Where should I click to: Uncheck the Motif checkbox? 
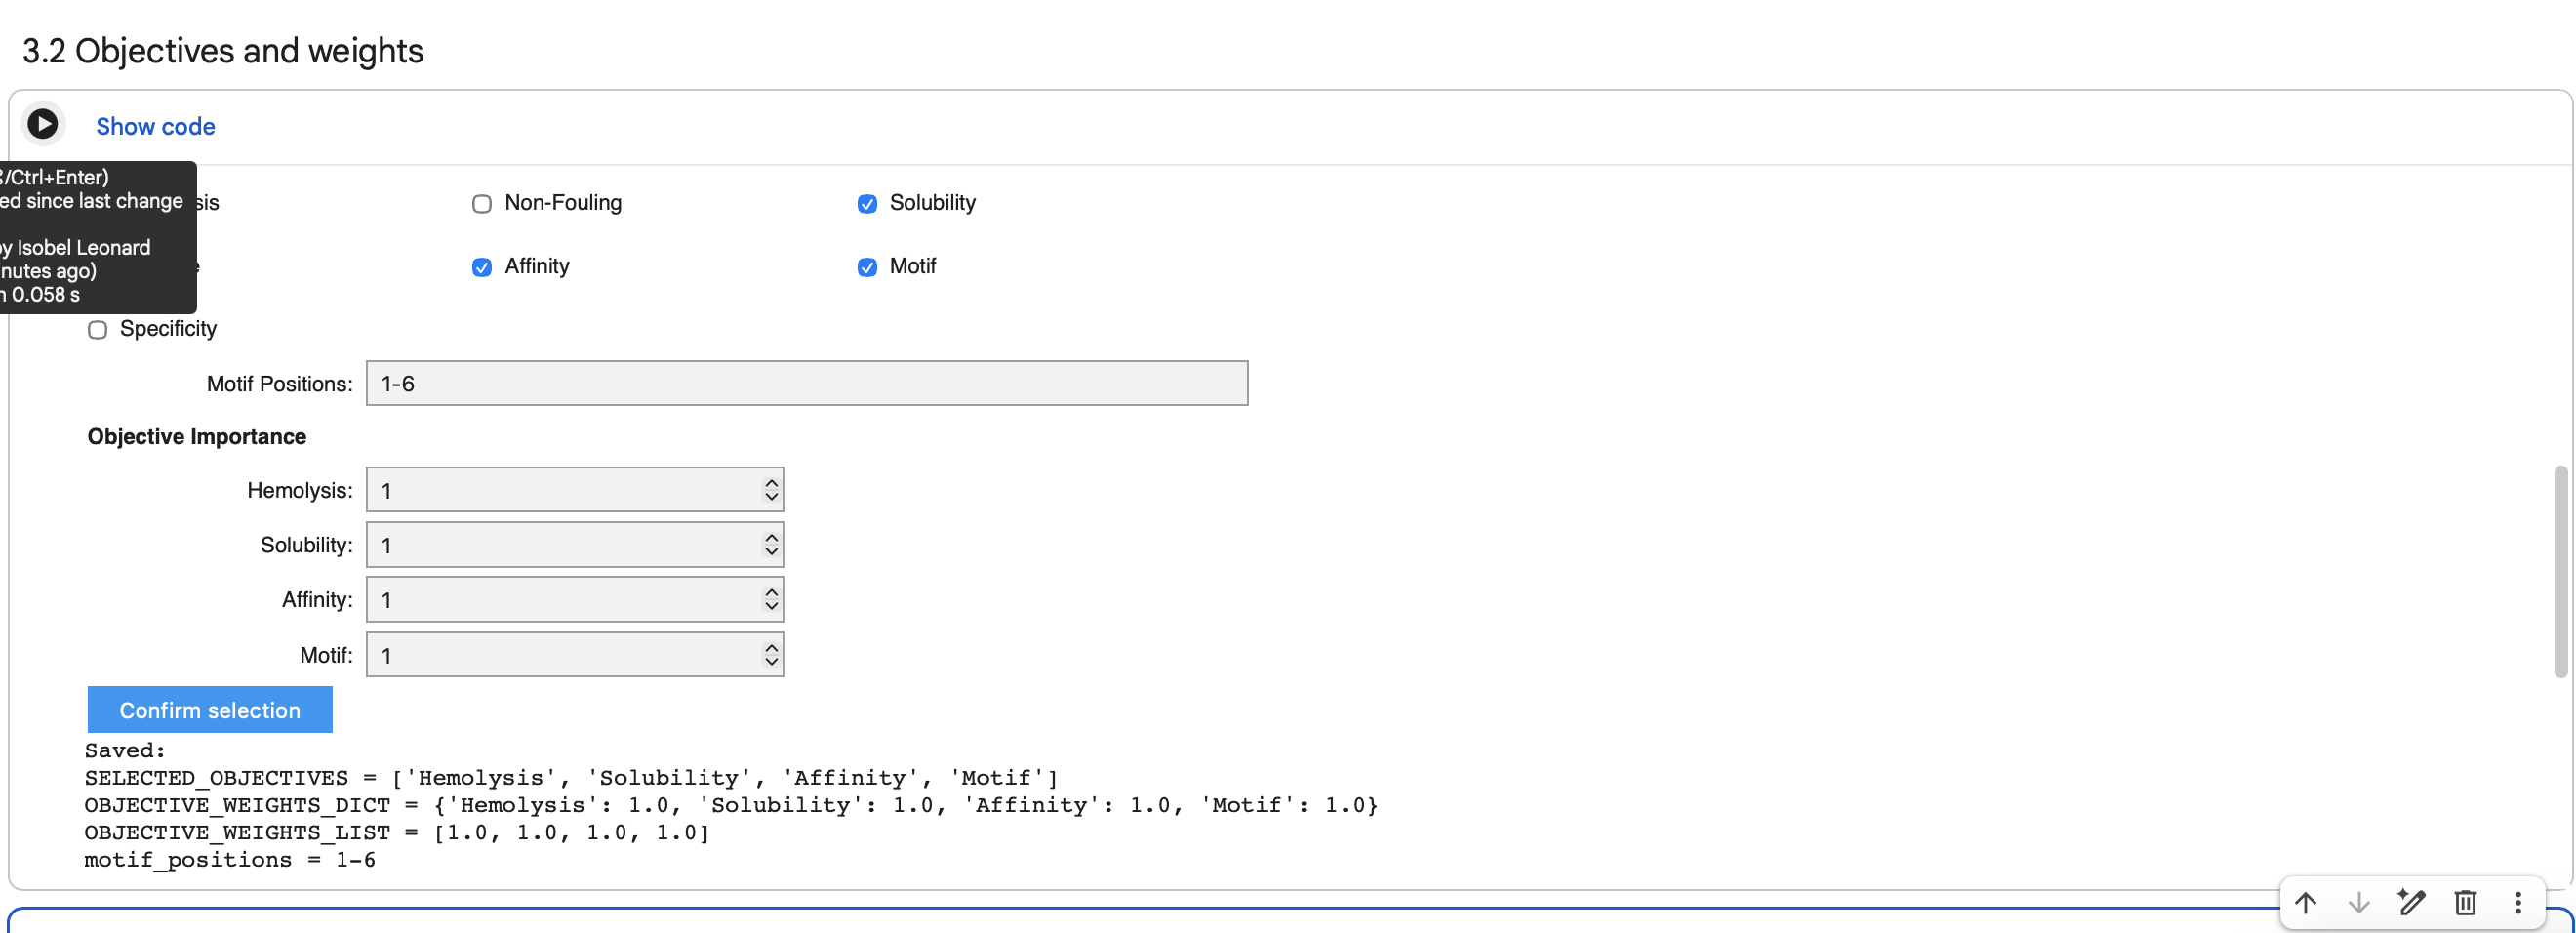tap(867, 267)
